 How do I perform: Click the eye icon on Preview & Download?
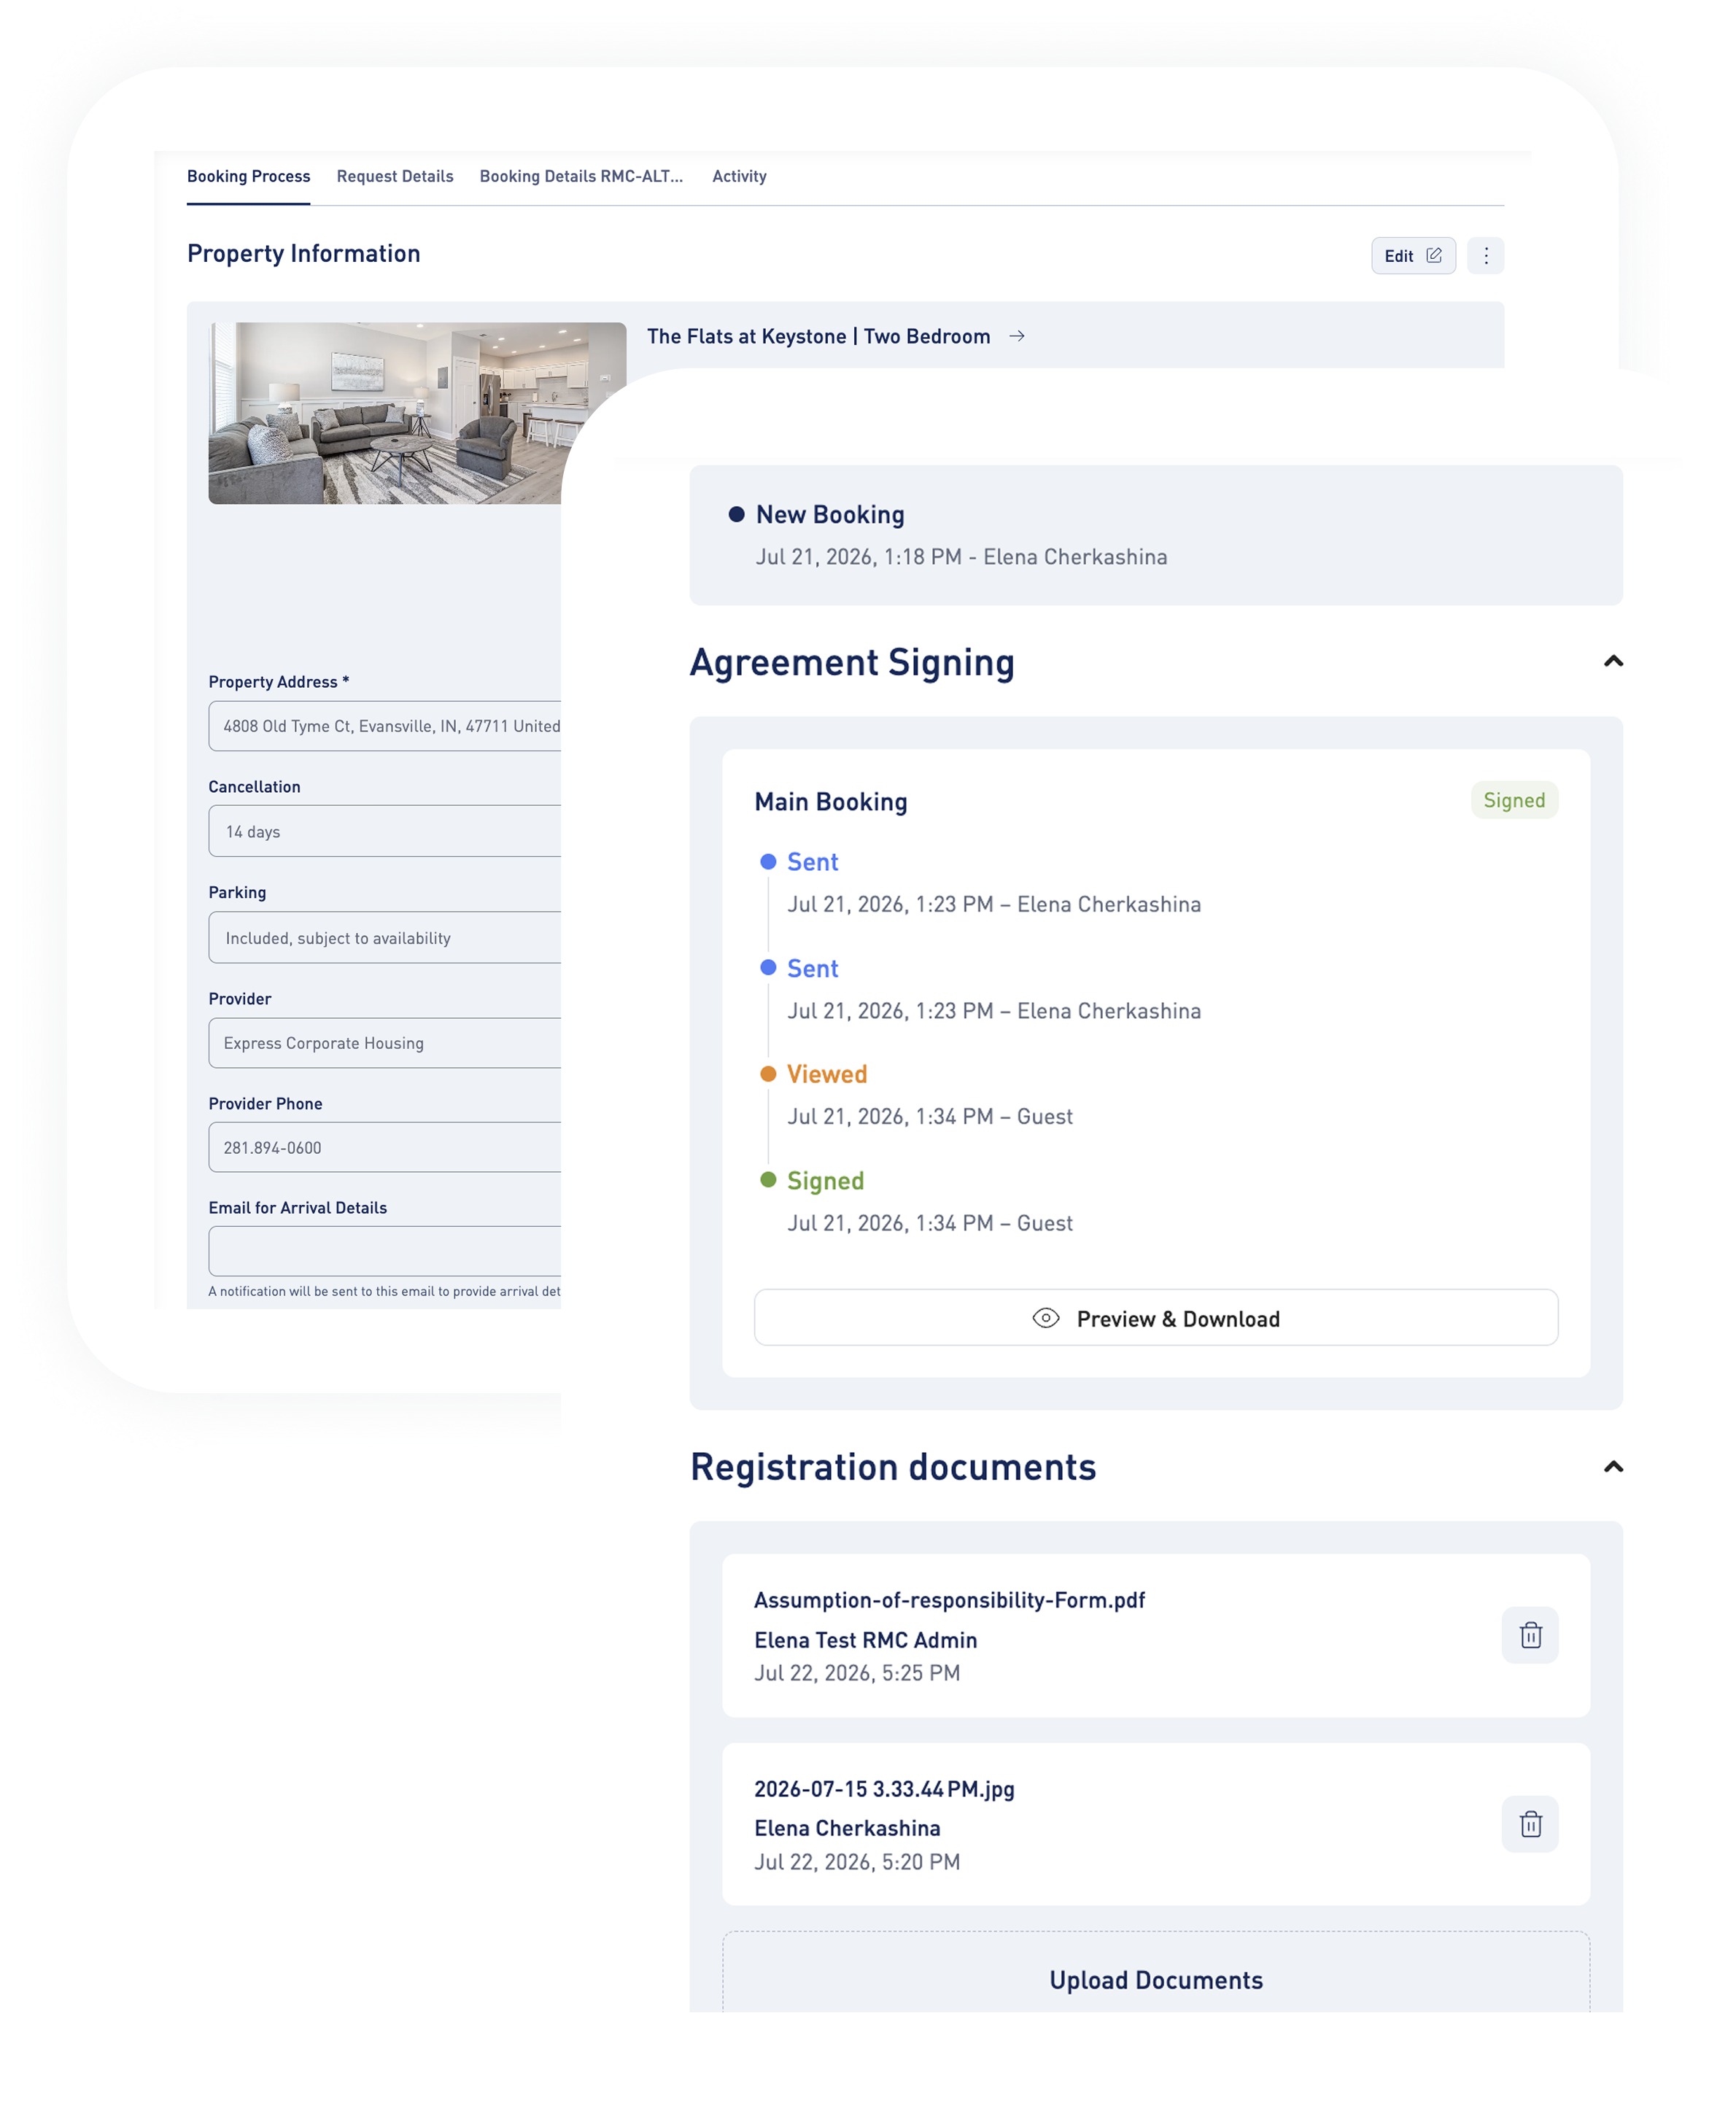pyautogui.click(x=1046, y=1318)
